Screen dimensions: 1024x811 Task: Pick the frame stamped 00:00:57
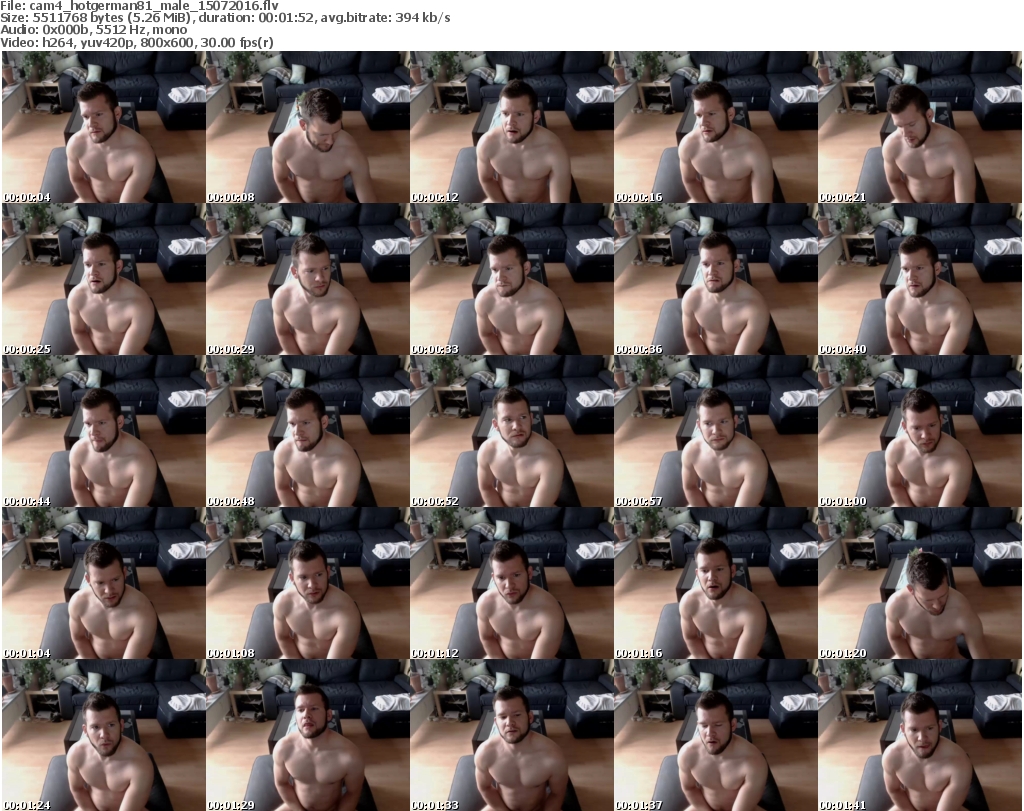[715, 431]
